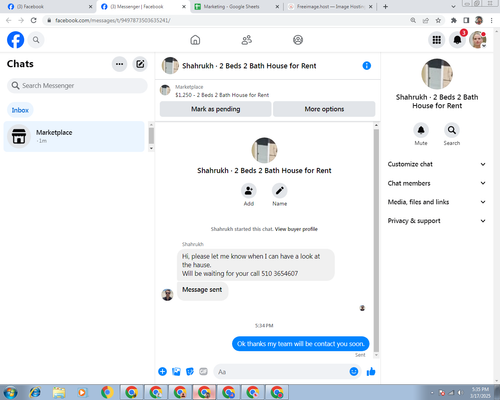Click the large listing photo in right panel
Screen dimensions: 500x400
click(x=437, y=74)
